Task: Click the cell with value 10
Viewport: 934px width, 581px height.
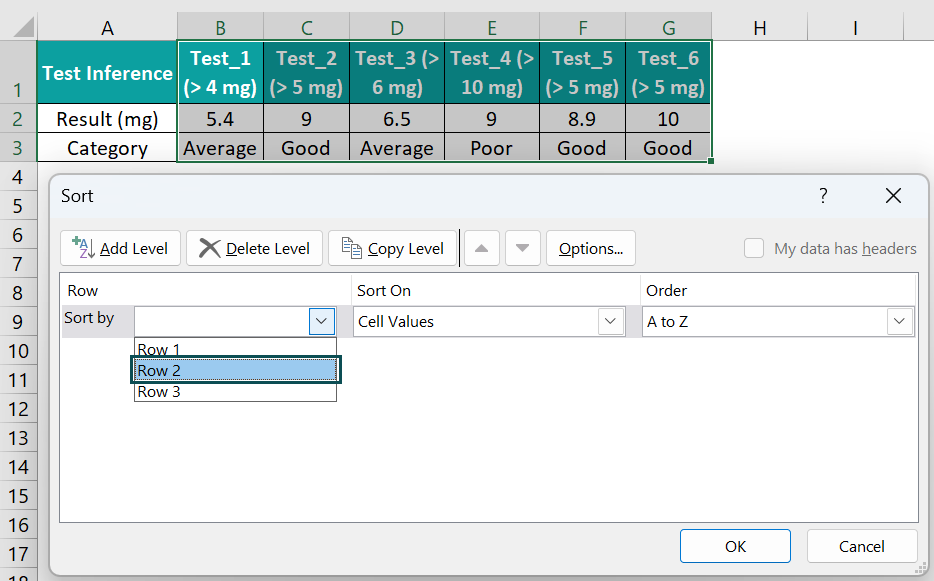Action: point(668,119)
